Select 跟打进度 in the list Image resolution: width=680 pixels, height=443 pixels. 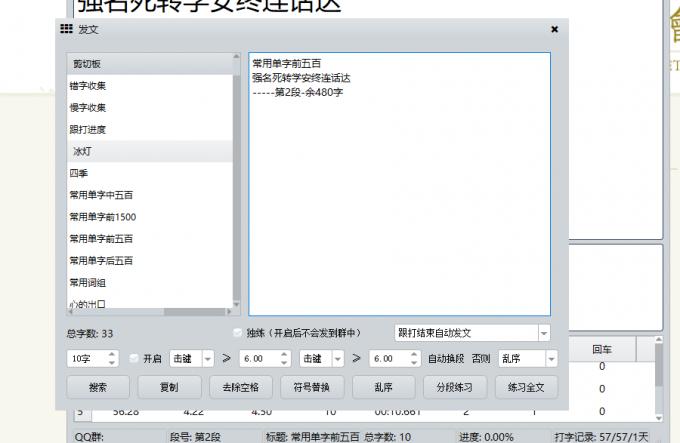click(150, 130)
